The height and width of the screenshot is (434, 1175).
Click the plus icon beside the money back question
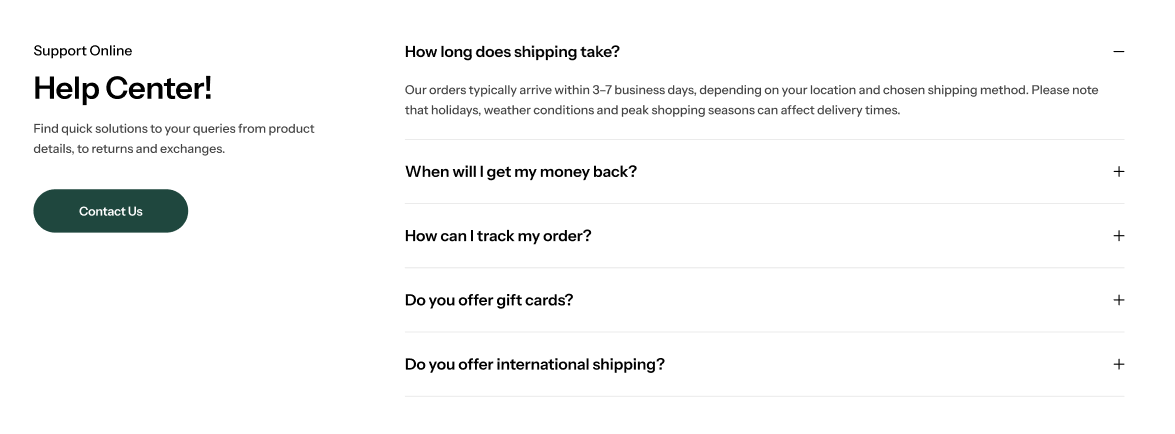coord(1118,171)
